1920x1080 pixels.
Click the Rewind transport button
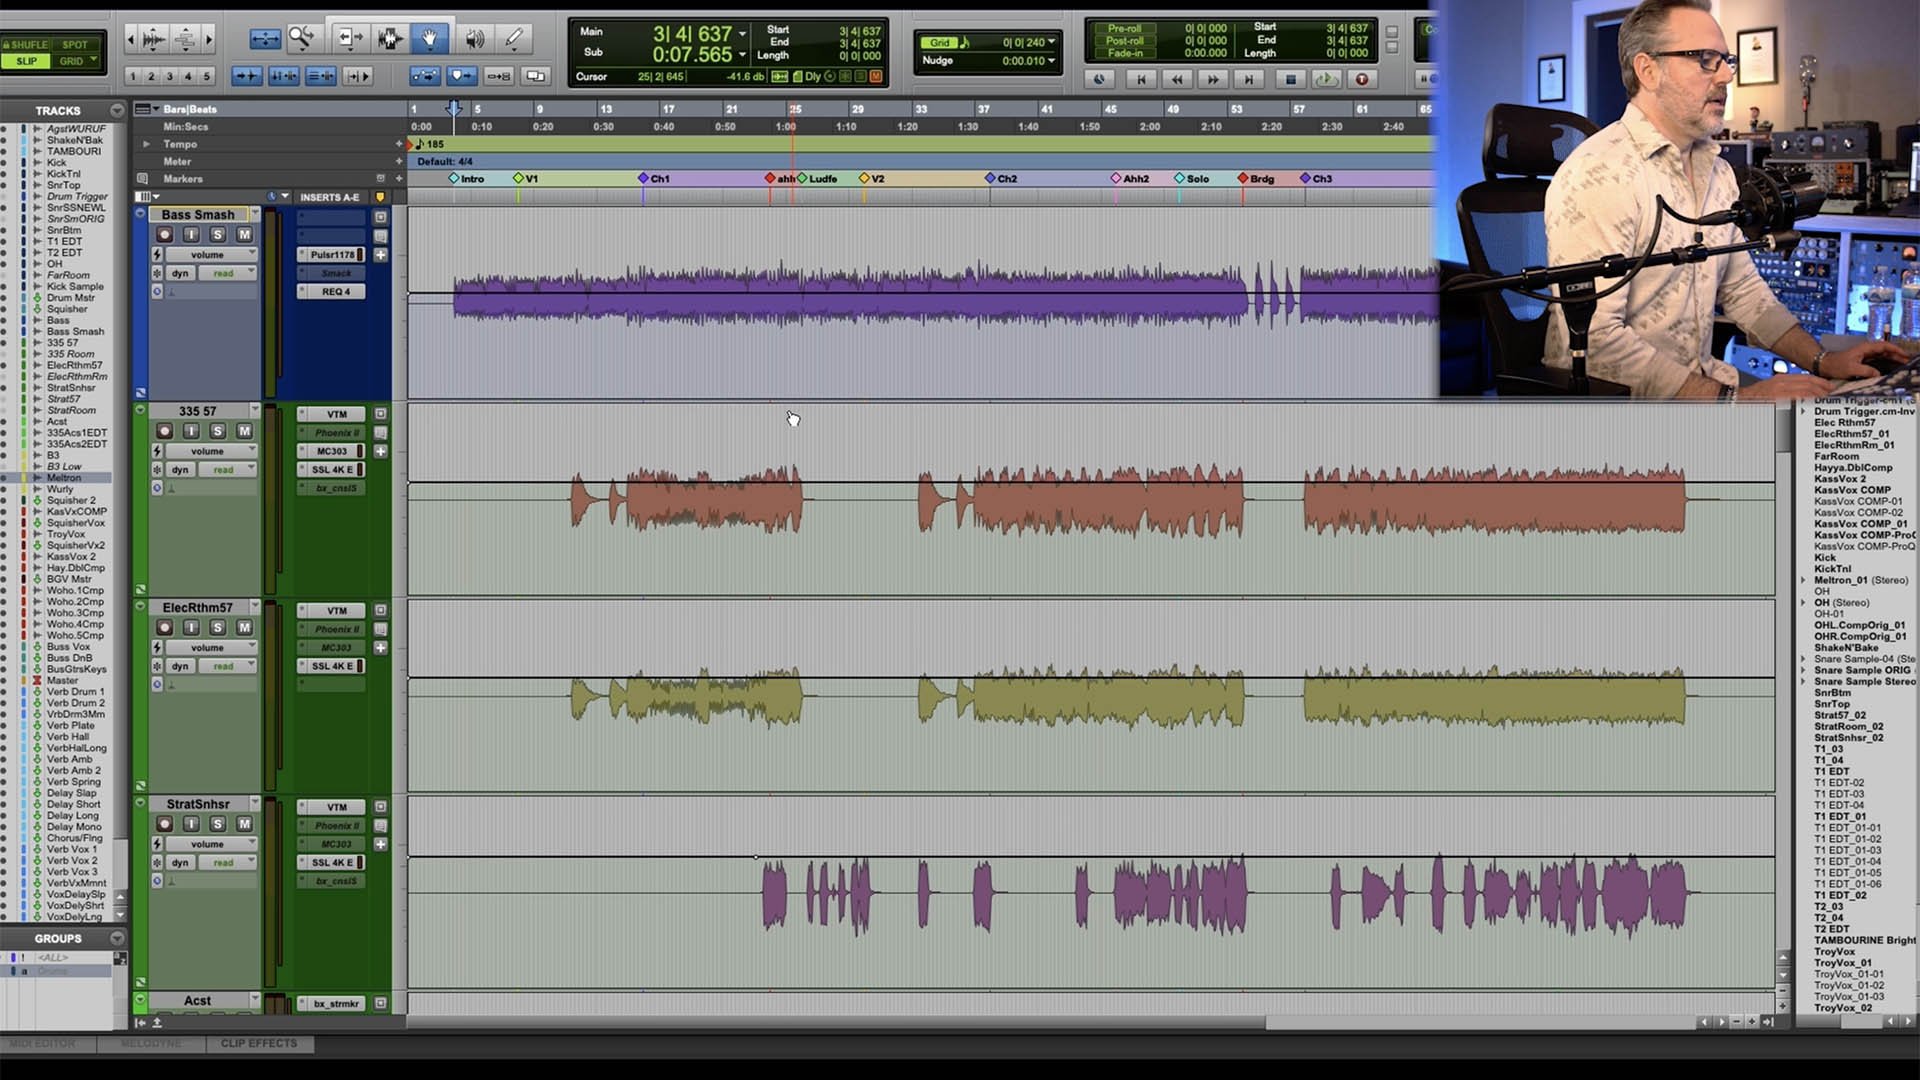click(1177, 79)
